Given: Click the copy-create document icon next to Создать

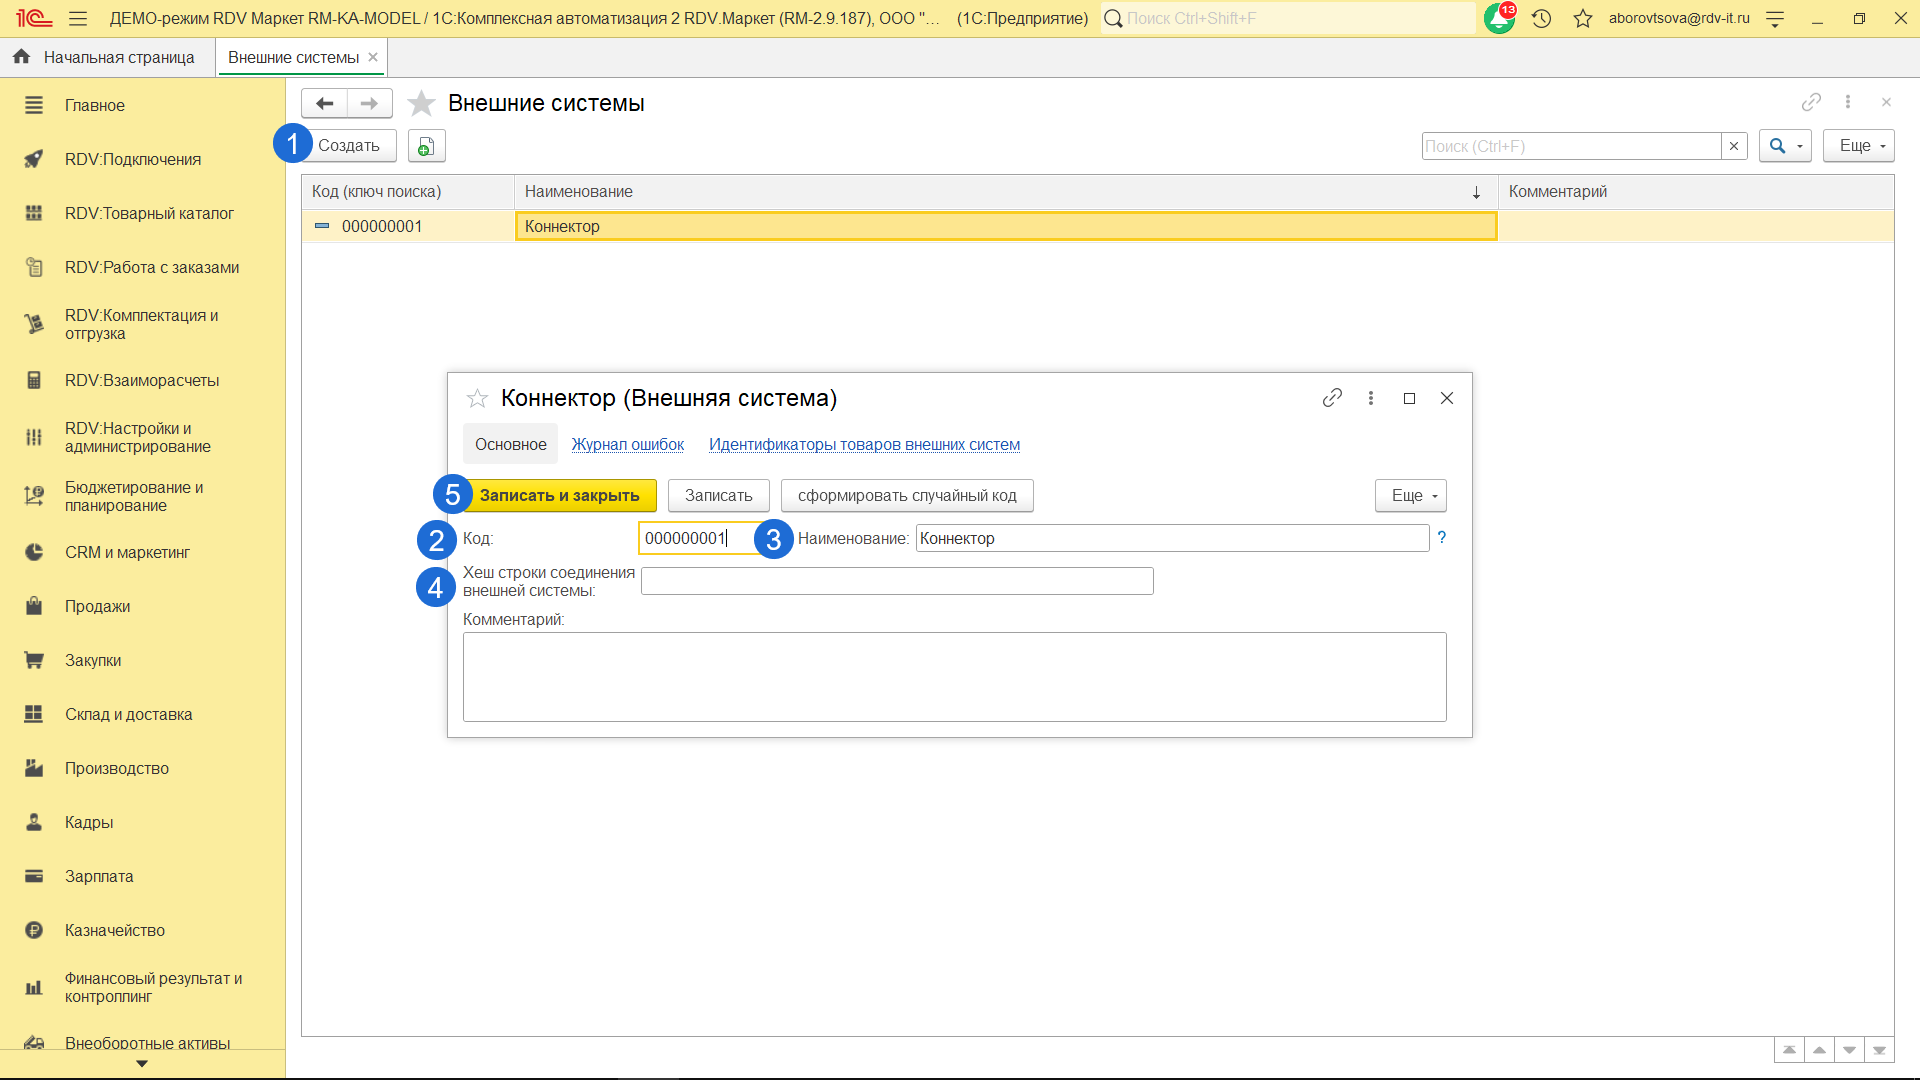Looking at the screenshot, I should pos(426,146).
